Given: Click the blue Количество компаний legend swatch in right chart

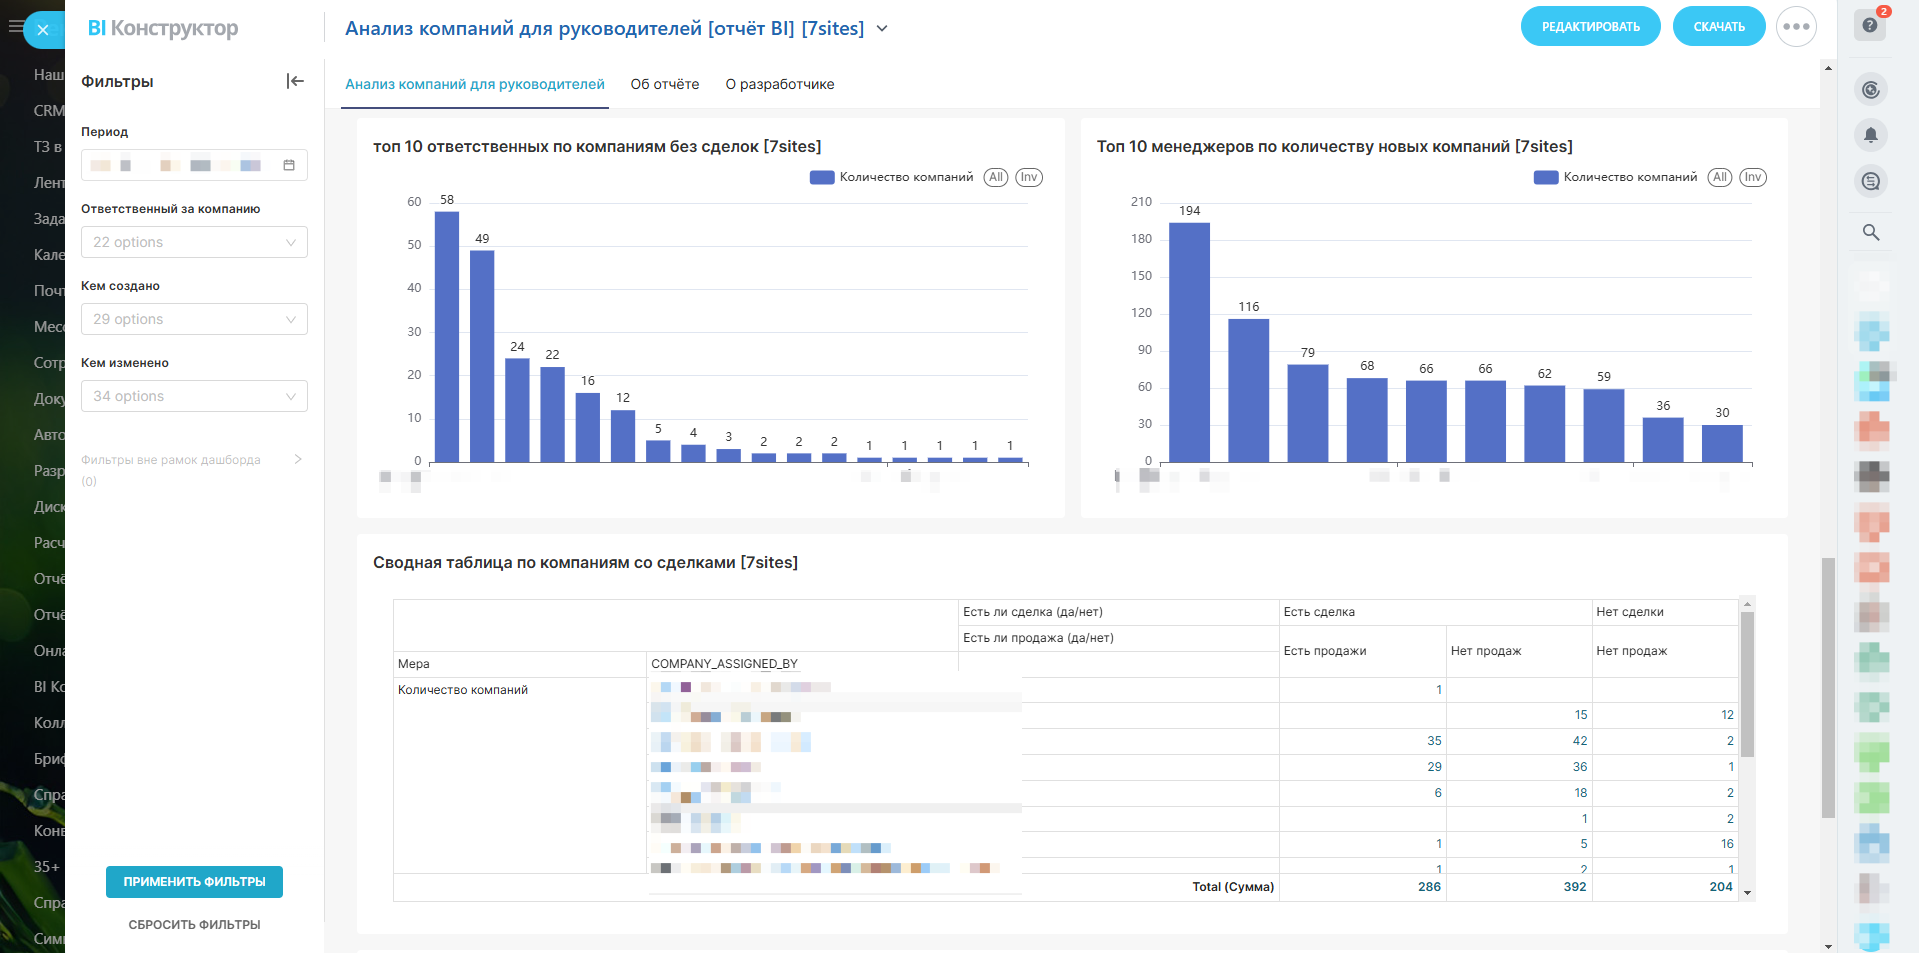Looking at the screenshot, I should click(x=1545, y=177).
